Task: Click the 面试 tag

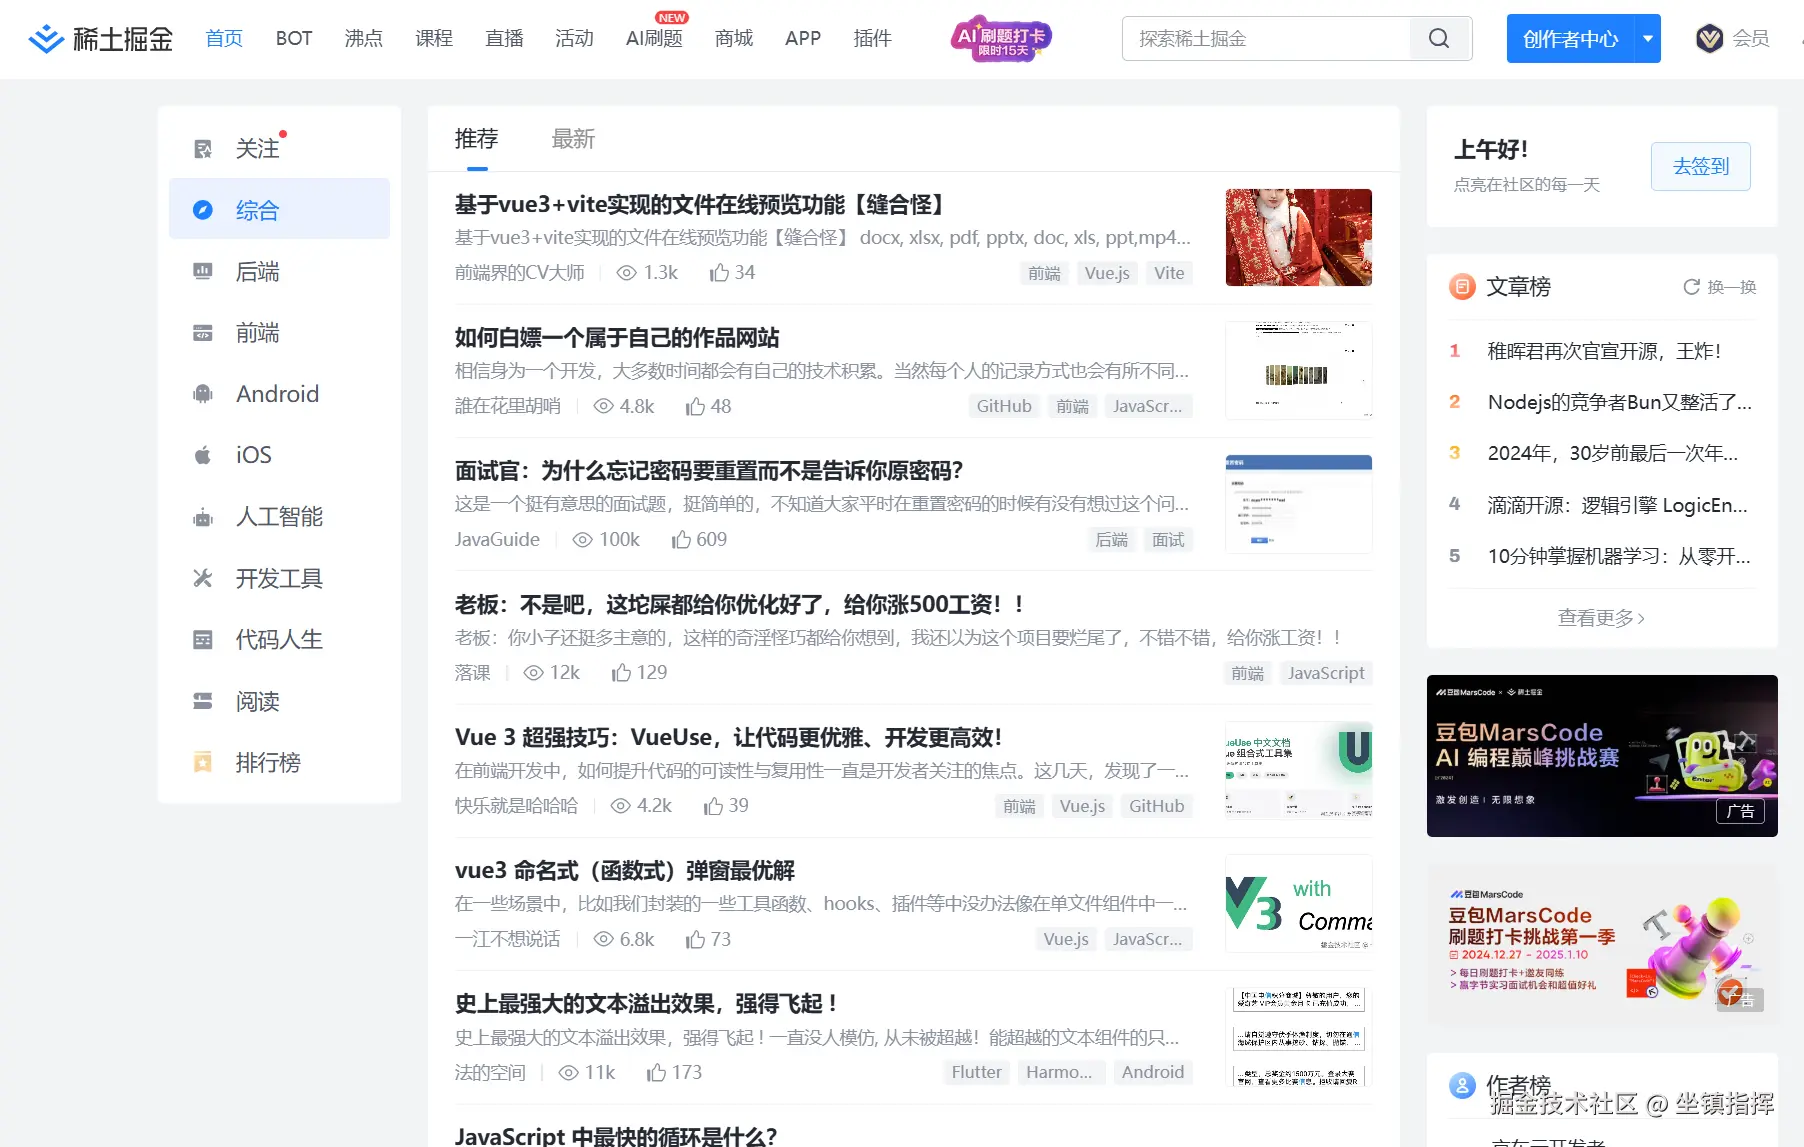Action: pyautogui.click(x=1168, y=540)
